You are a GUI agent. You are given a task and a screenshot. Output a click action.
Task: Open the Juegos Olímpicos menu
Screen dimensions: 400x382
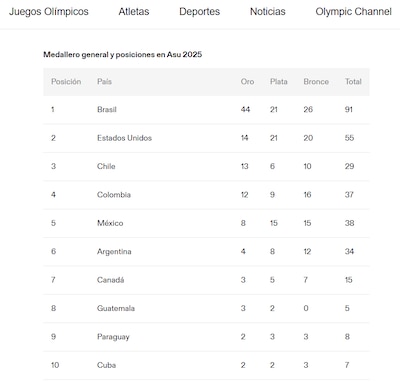pyautogui.click(x=49, y=12)
